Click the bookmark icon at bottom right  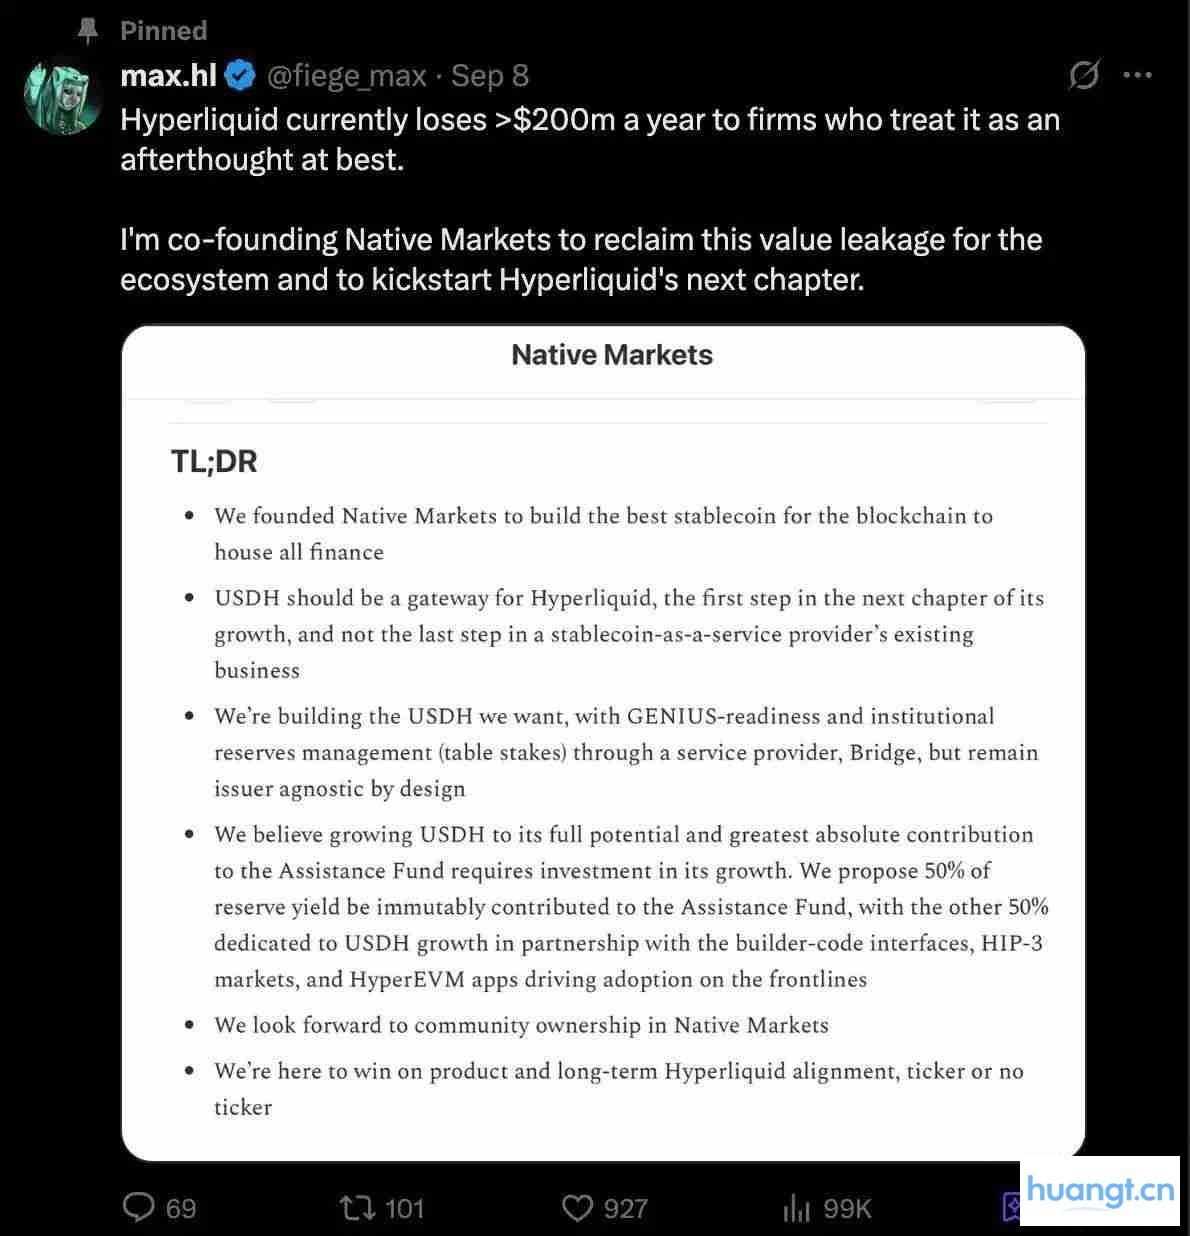coord(1010,1208)
